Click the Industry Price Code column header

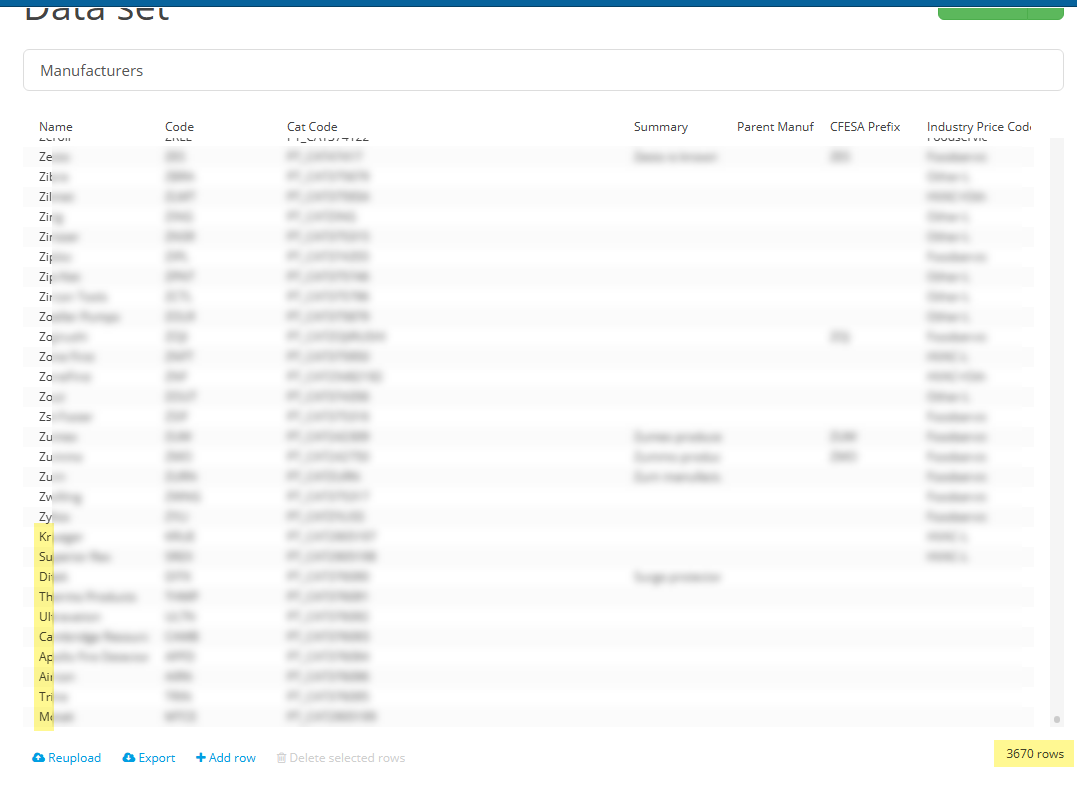point(978,127)
